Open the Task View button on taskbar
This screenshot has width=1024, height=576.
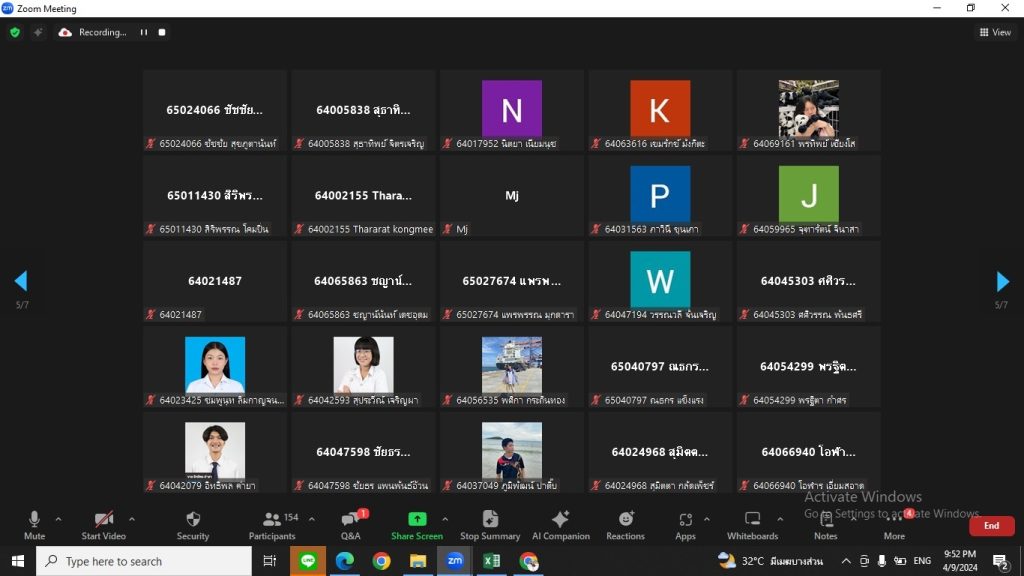click(269, 561)
